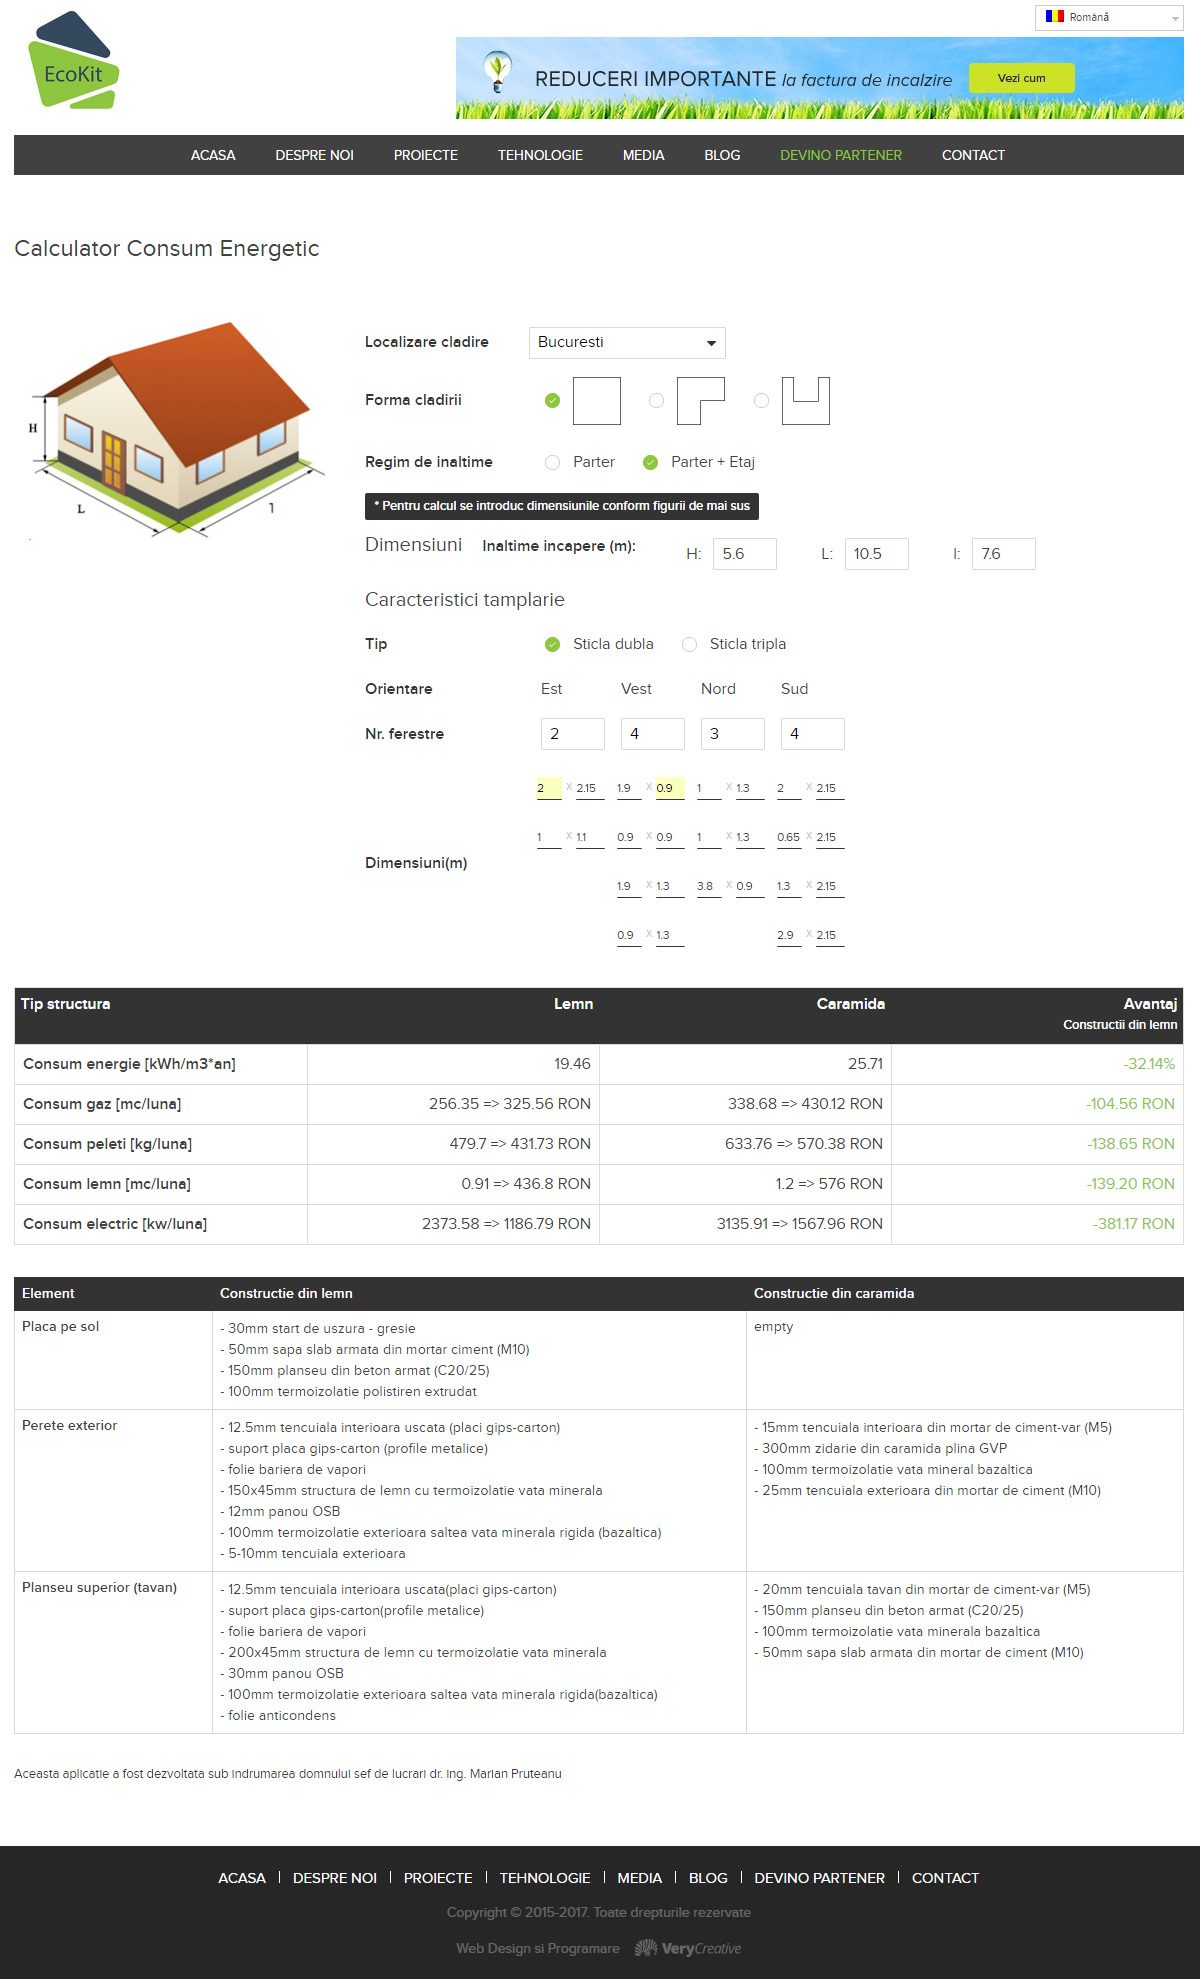This screenshot has width=1200, height=1979.
Task: Go to DEVINO PARTENER in top menu
Action: pos(840,155)
